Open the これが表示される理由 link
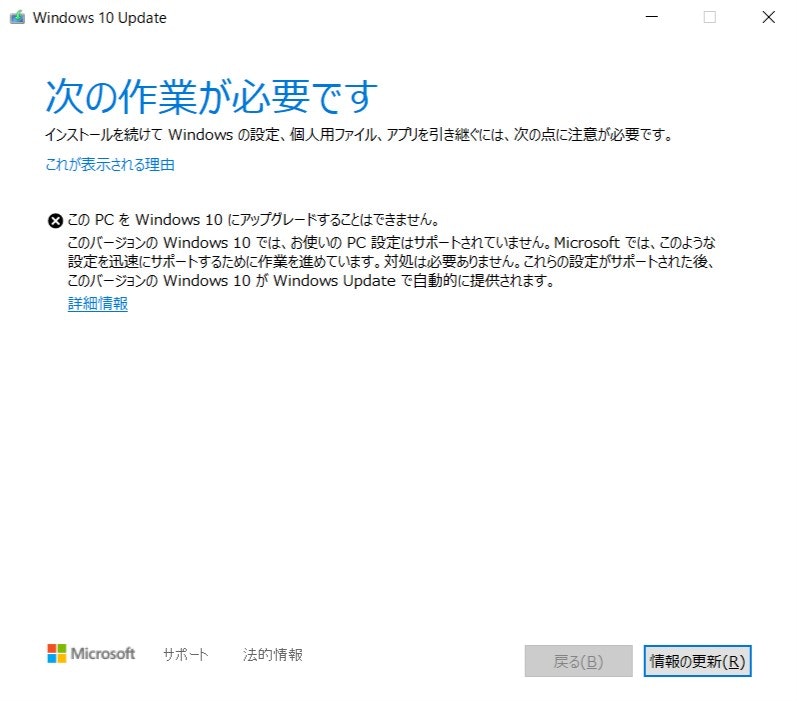 (x=110, y=164)
